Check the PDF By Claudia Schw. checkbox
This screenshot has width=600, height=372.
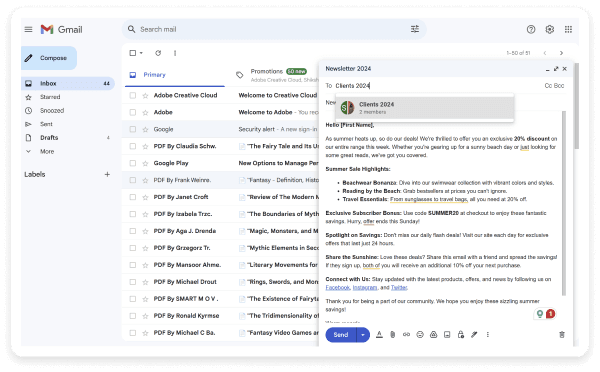click(133, 147)
